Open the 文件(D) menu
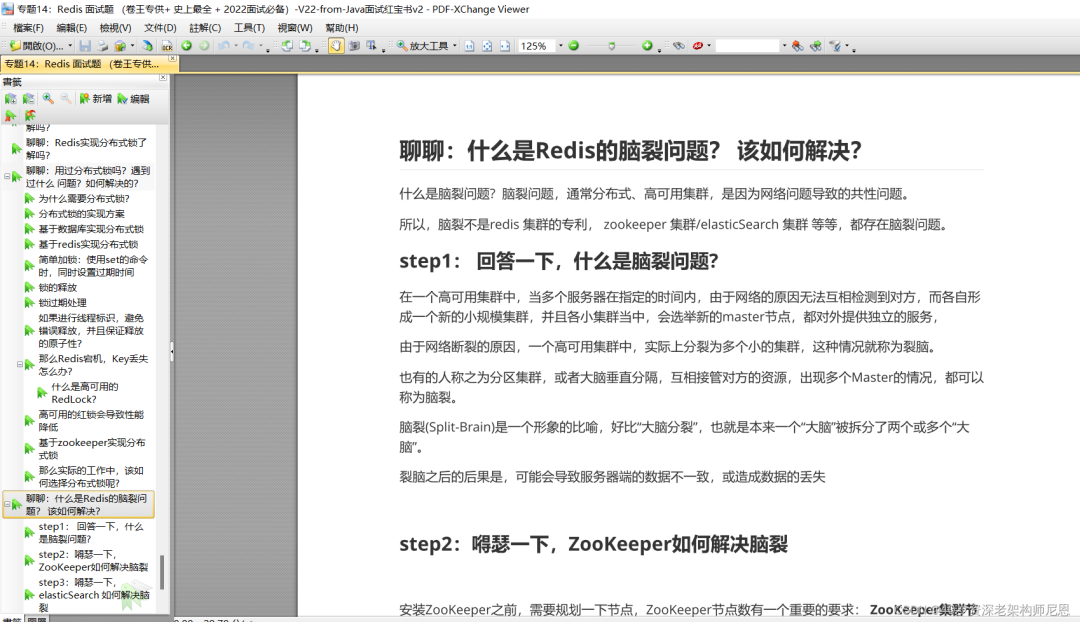Viewport: 1080px width, 622px height. [160, 28]
